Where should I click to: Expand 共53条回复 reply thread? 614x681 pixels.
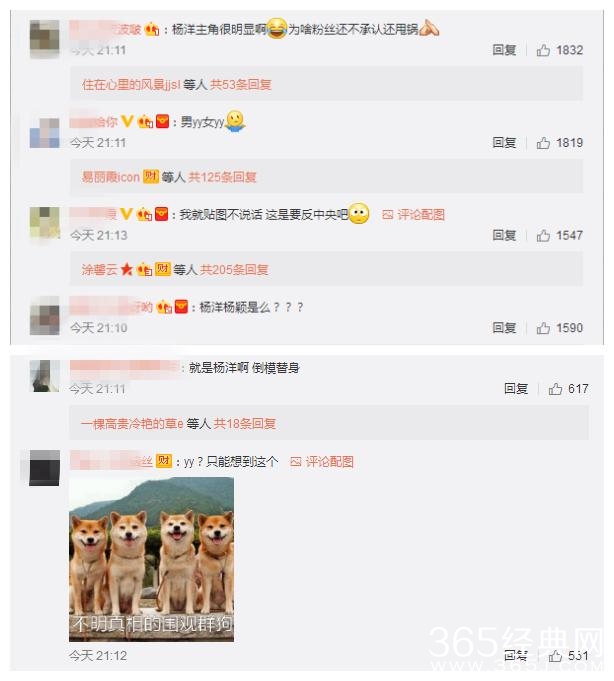coord(241,84)
